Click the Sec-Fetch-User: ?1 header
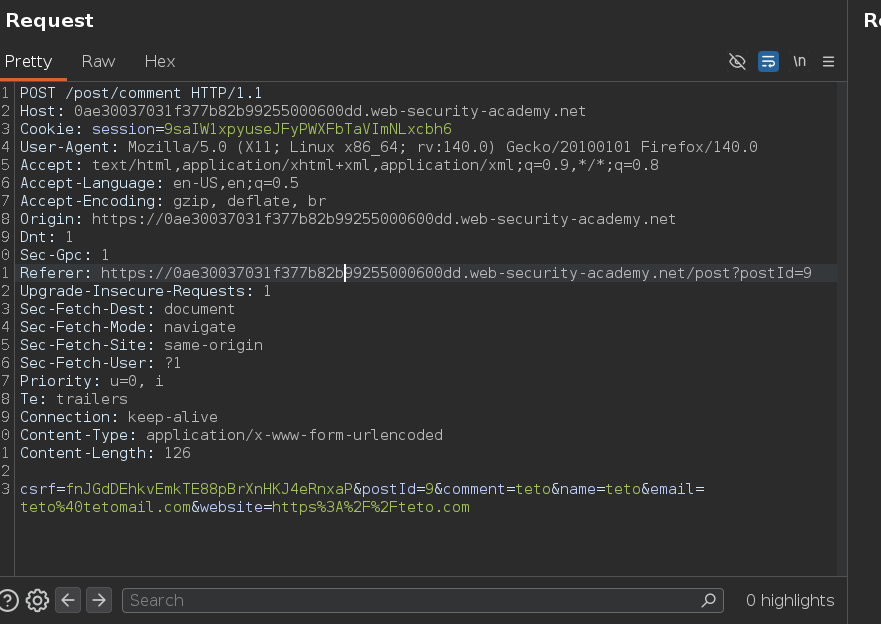 point(101,362)
